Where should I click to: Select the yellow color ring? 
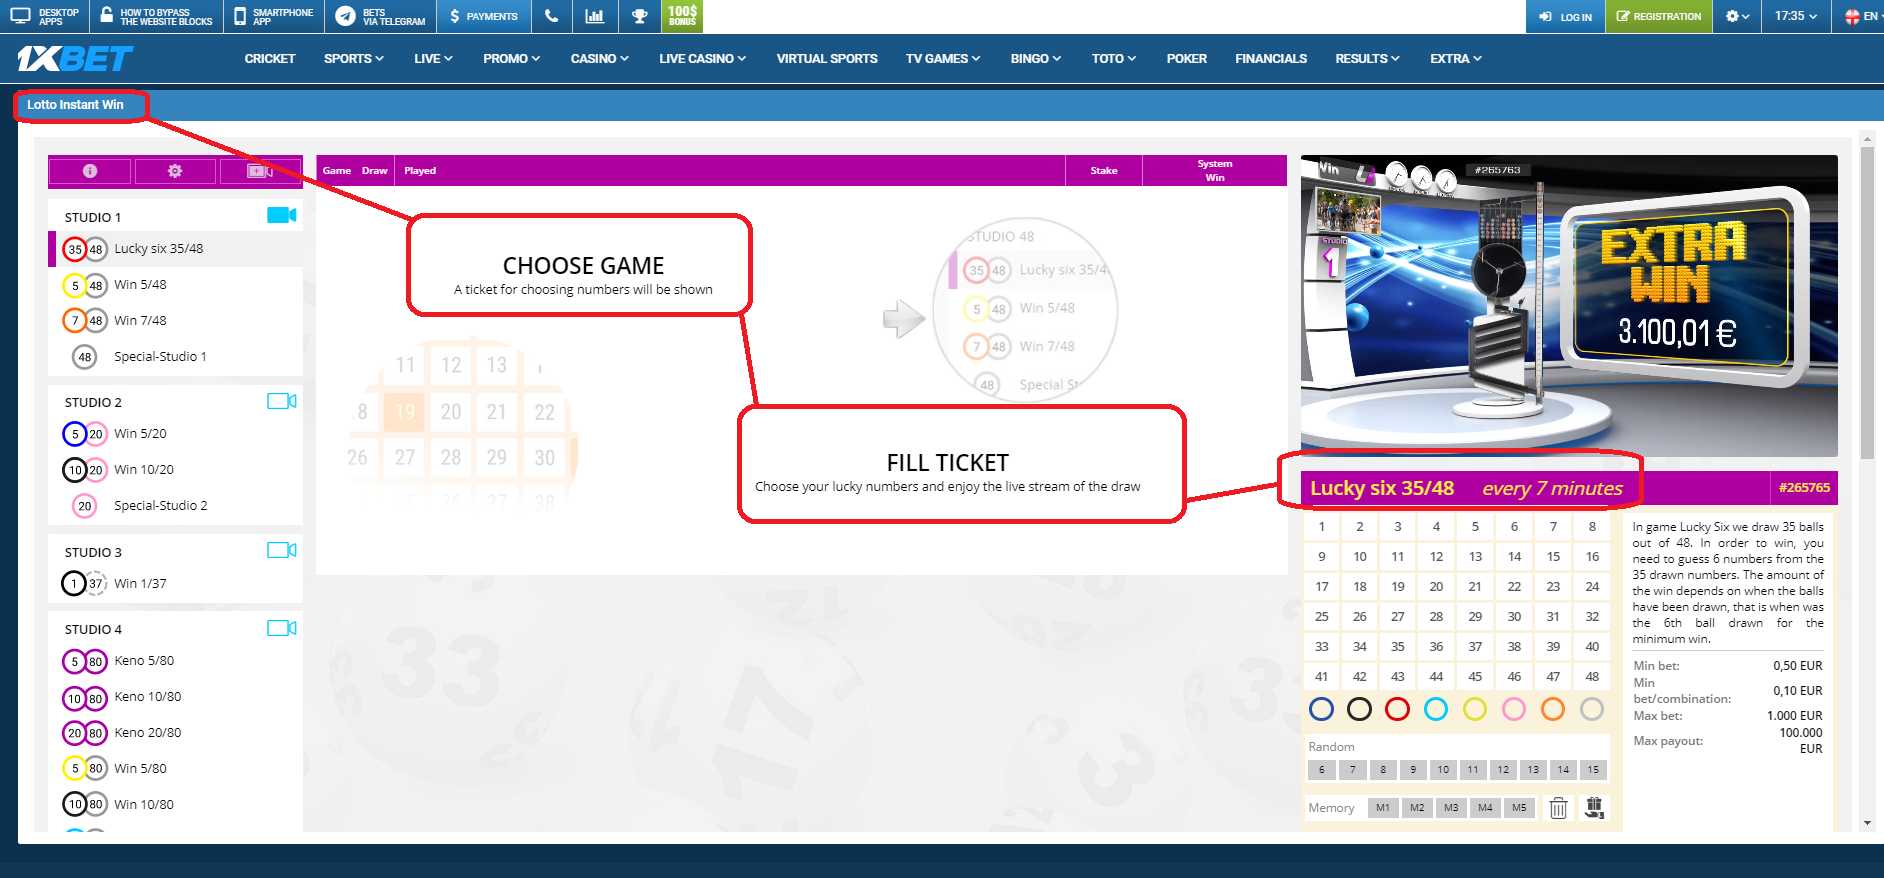(1475, 709)
